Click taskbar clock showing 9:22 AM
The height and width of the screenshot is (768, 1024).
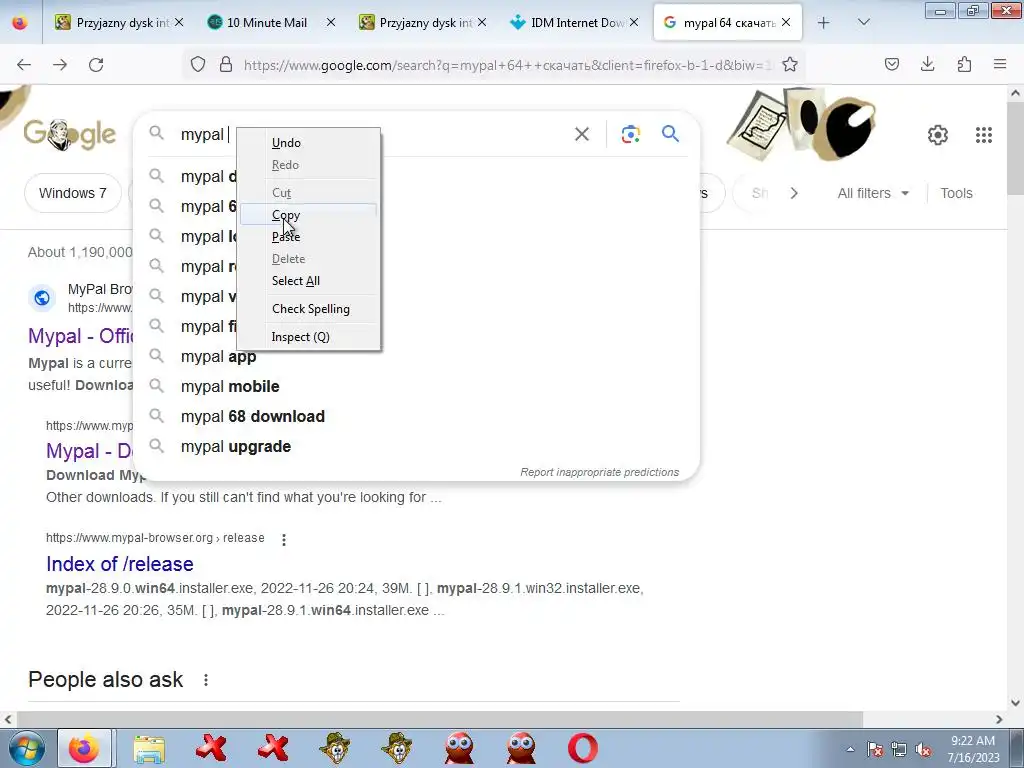pyautogui.click(x=973, y=748)
